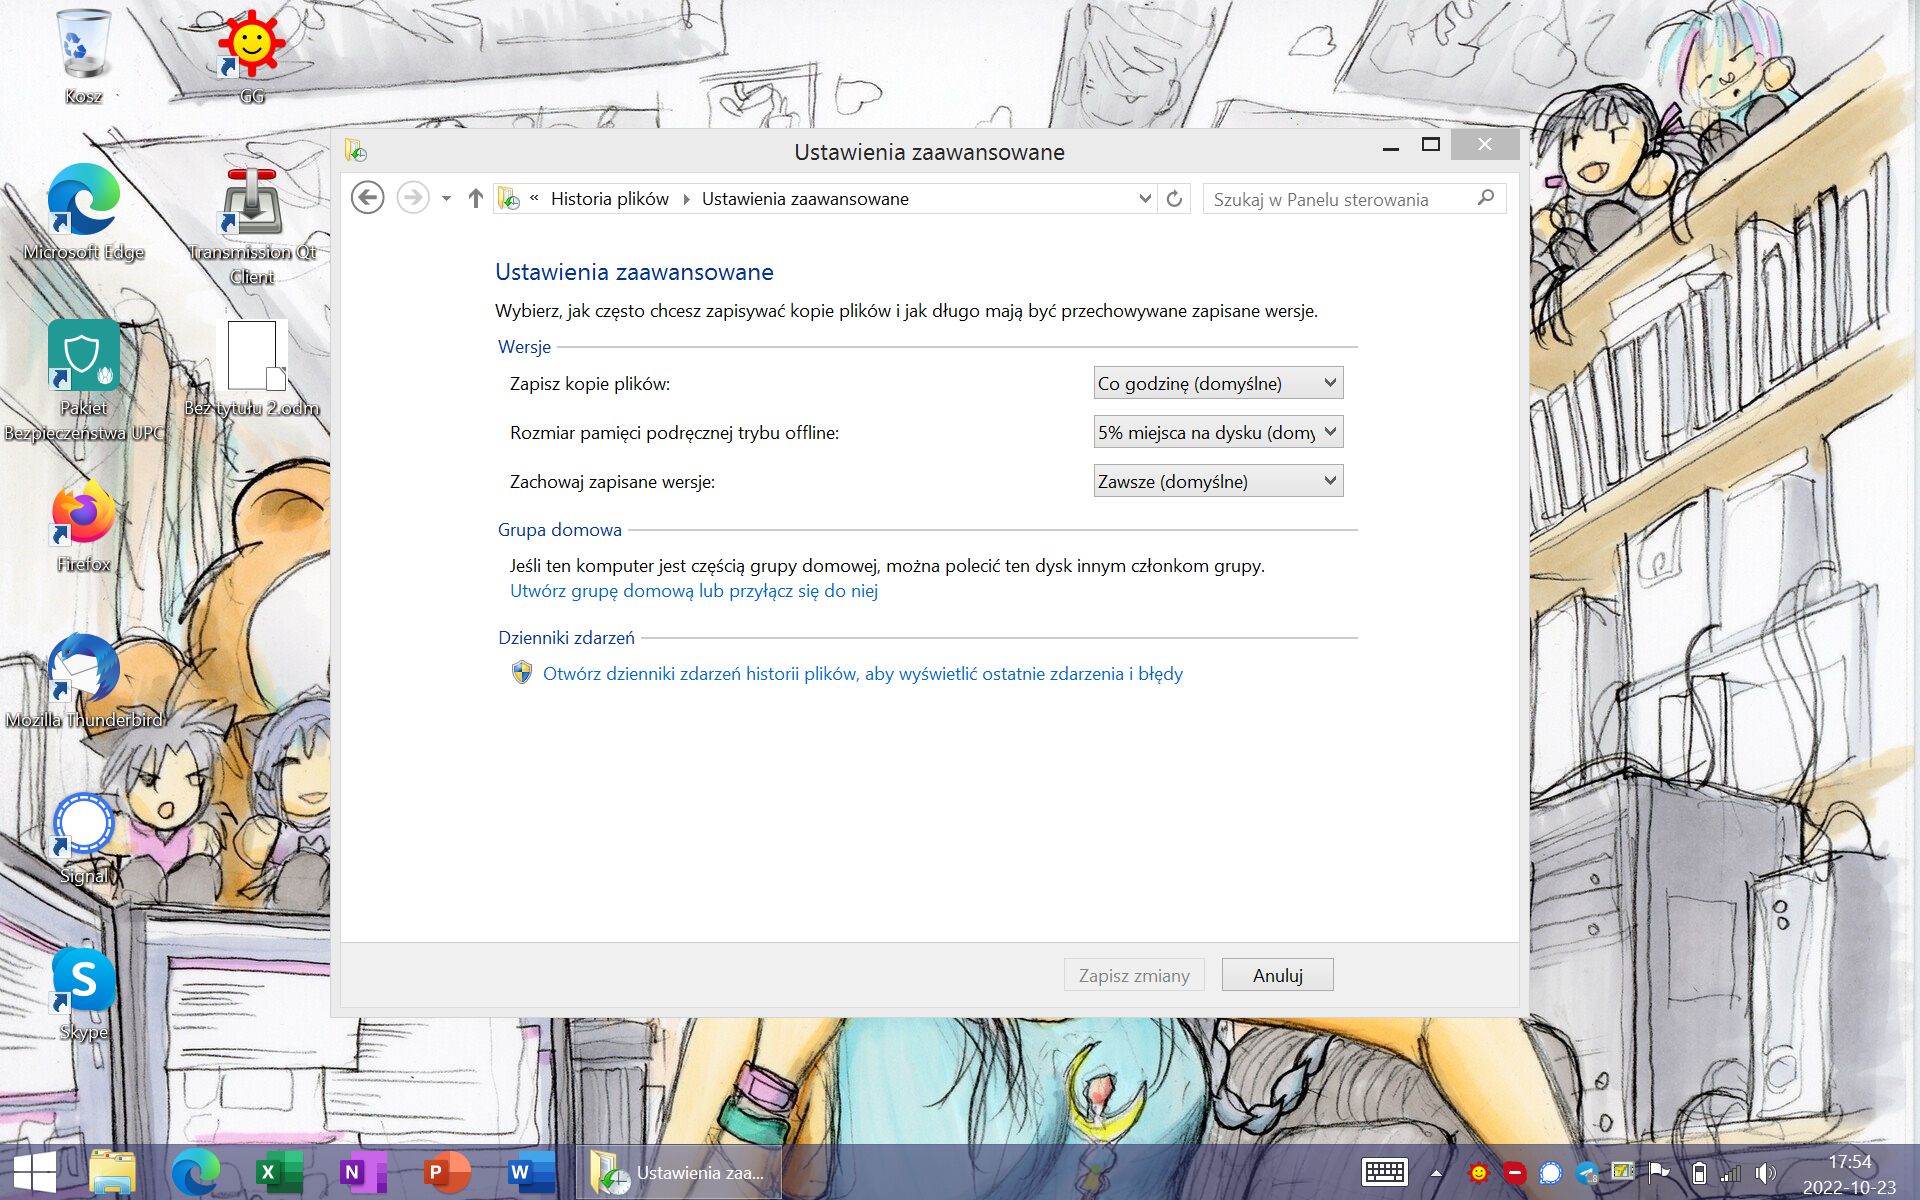Open offline cache size dropdown

pyautogui.click(x=1217, y=432)
